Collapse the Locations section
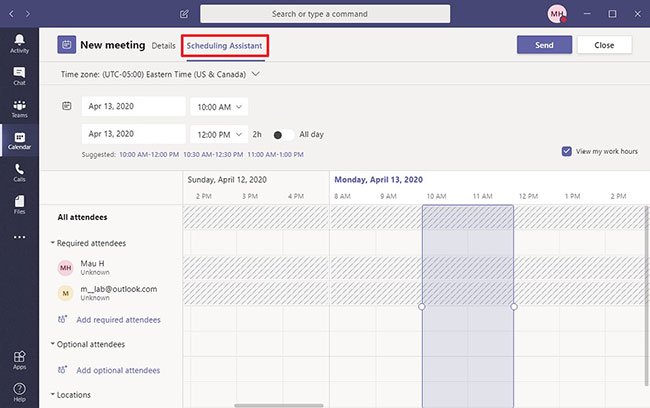 [53, 394]
